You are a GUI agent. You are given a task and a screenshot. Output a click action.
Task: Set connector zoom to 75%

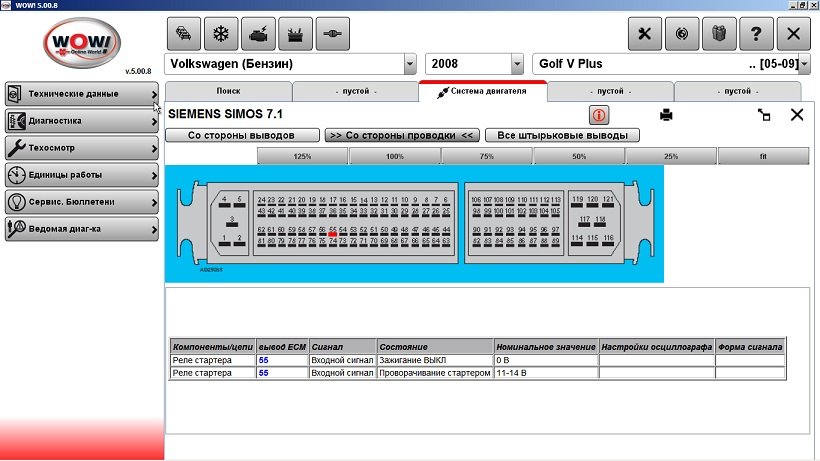tap(487, 156)
